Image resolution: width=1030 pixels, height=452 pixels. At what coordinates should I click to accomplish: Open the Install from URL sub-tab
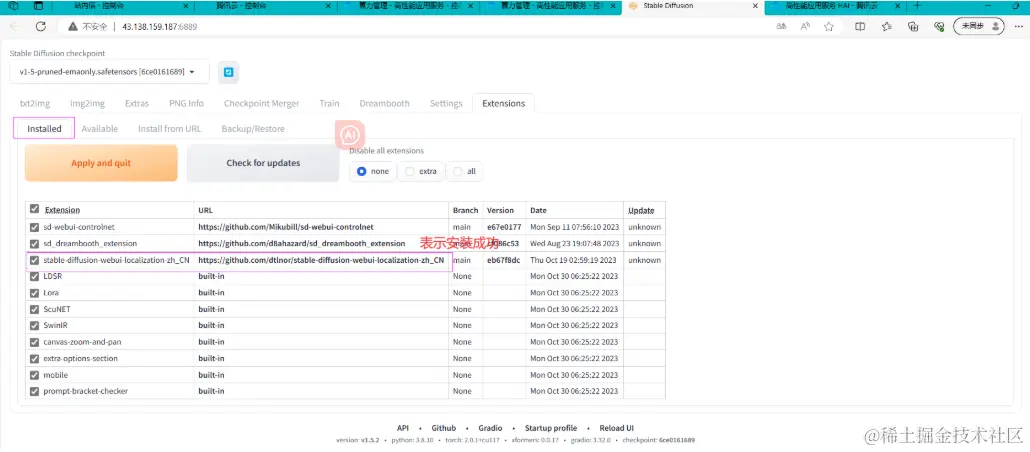[169, 129]
